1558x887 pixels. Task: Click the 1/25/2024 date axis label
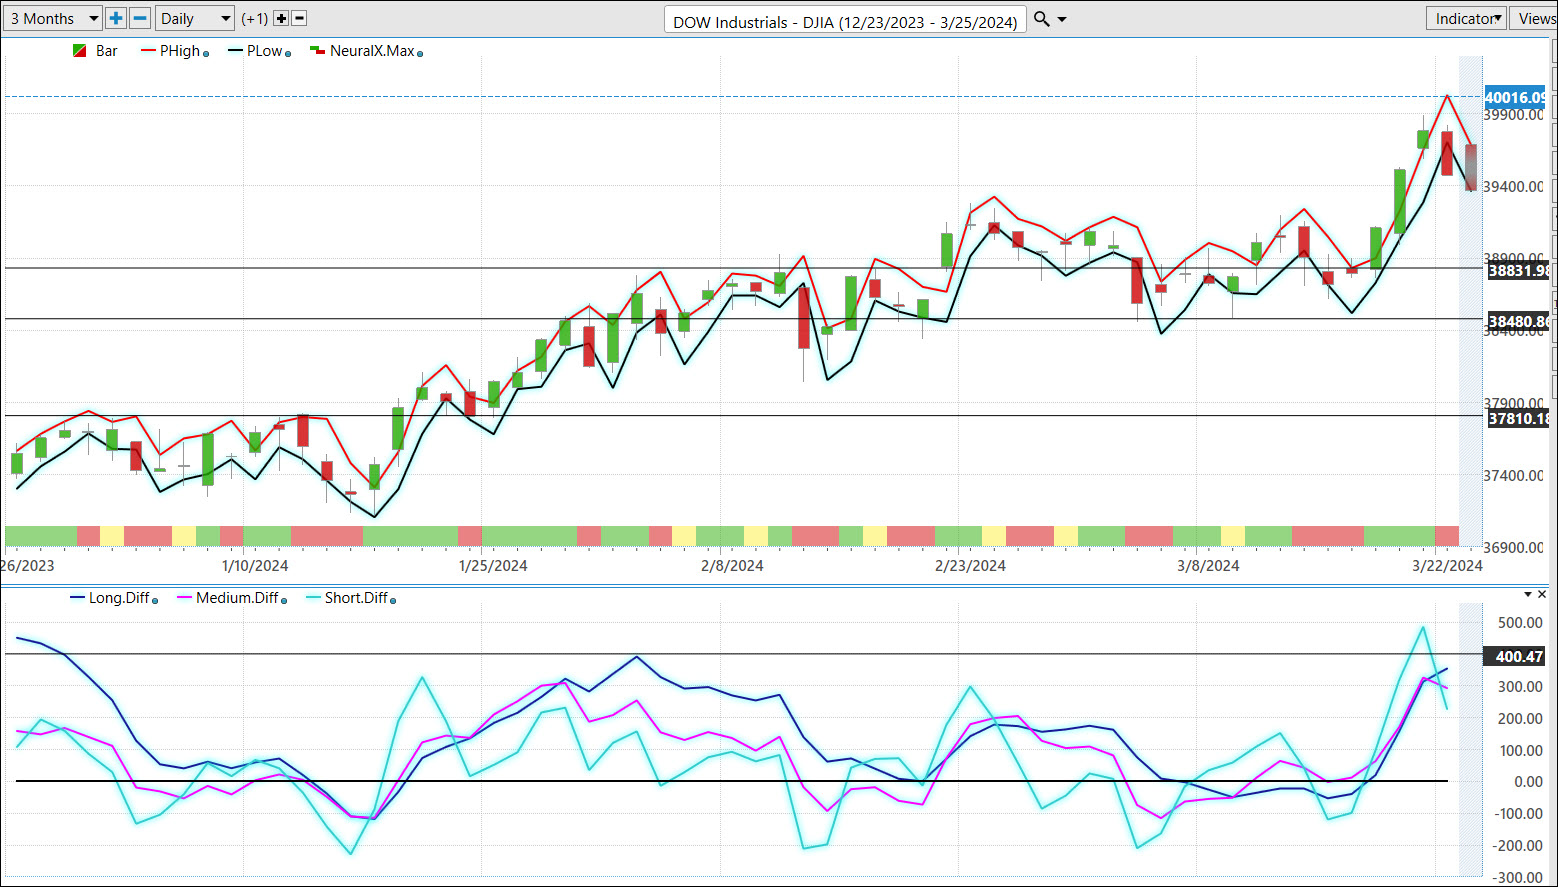pyautogui.click(x=493, y=565)
